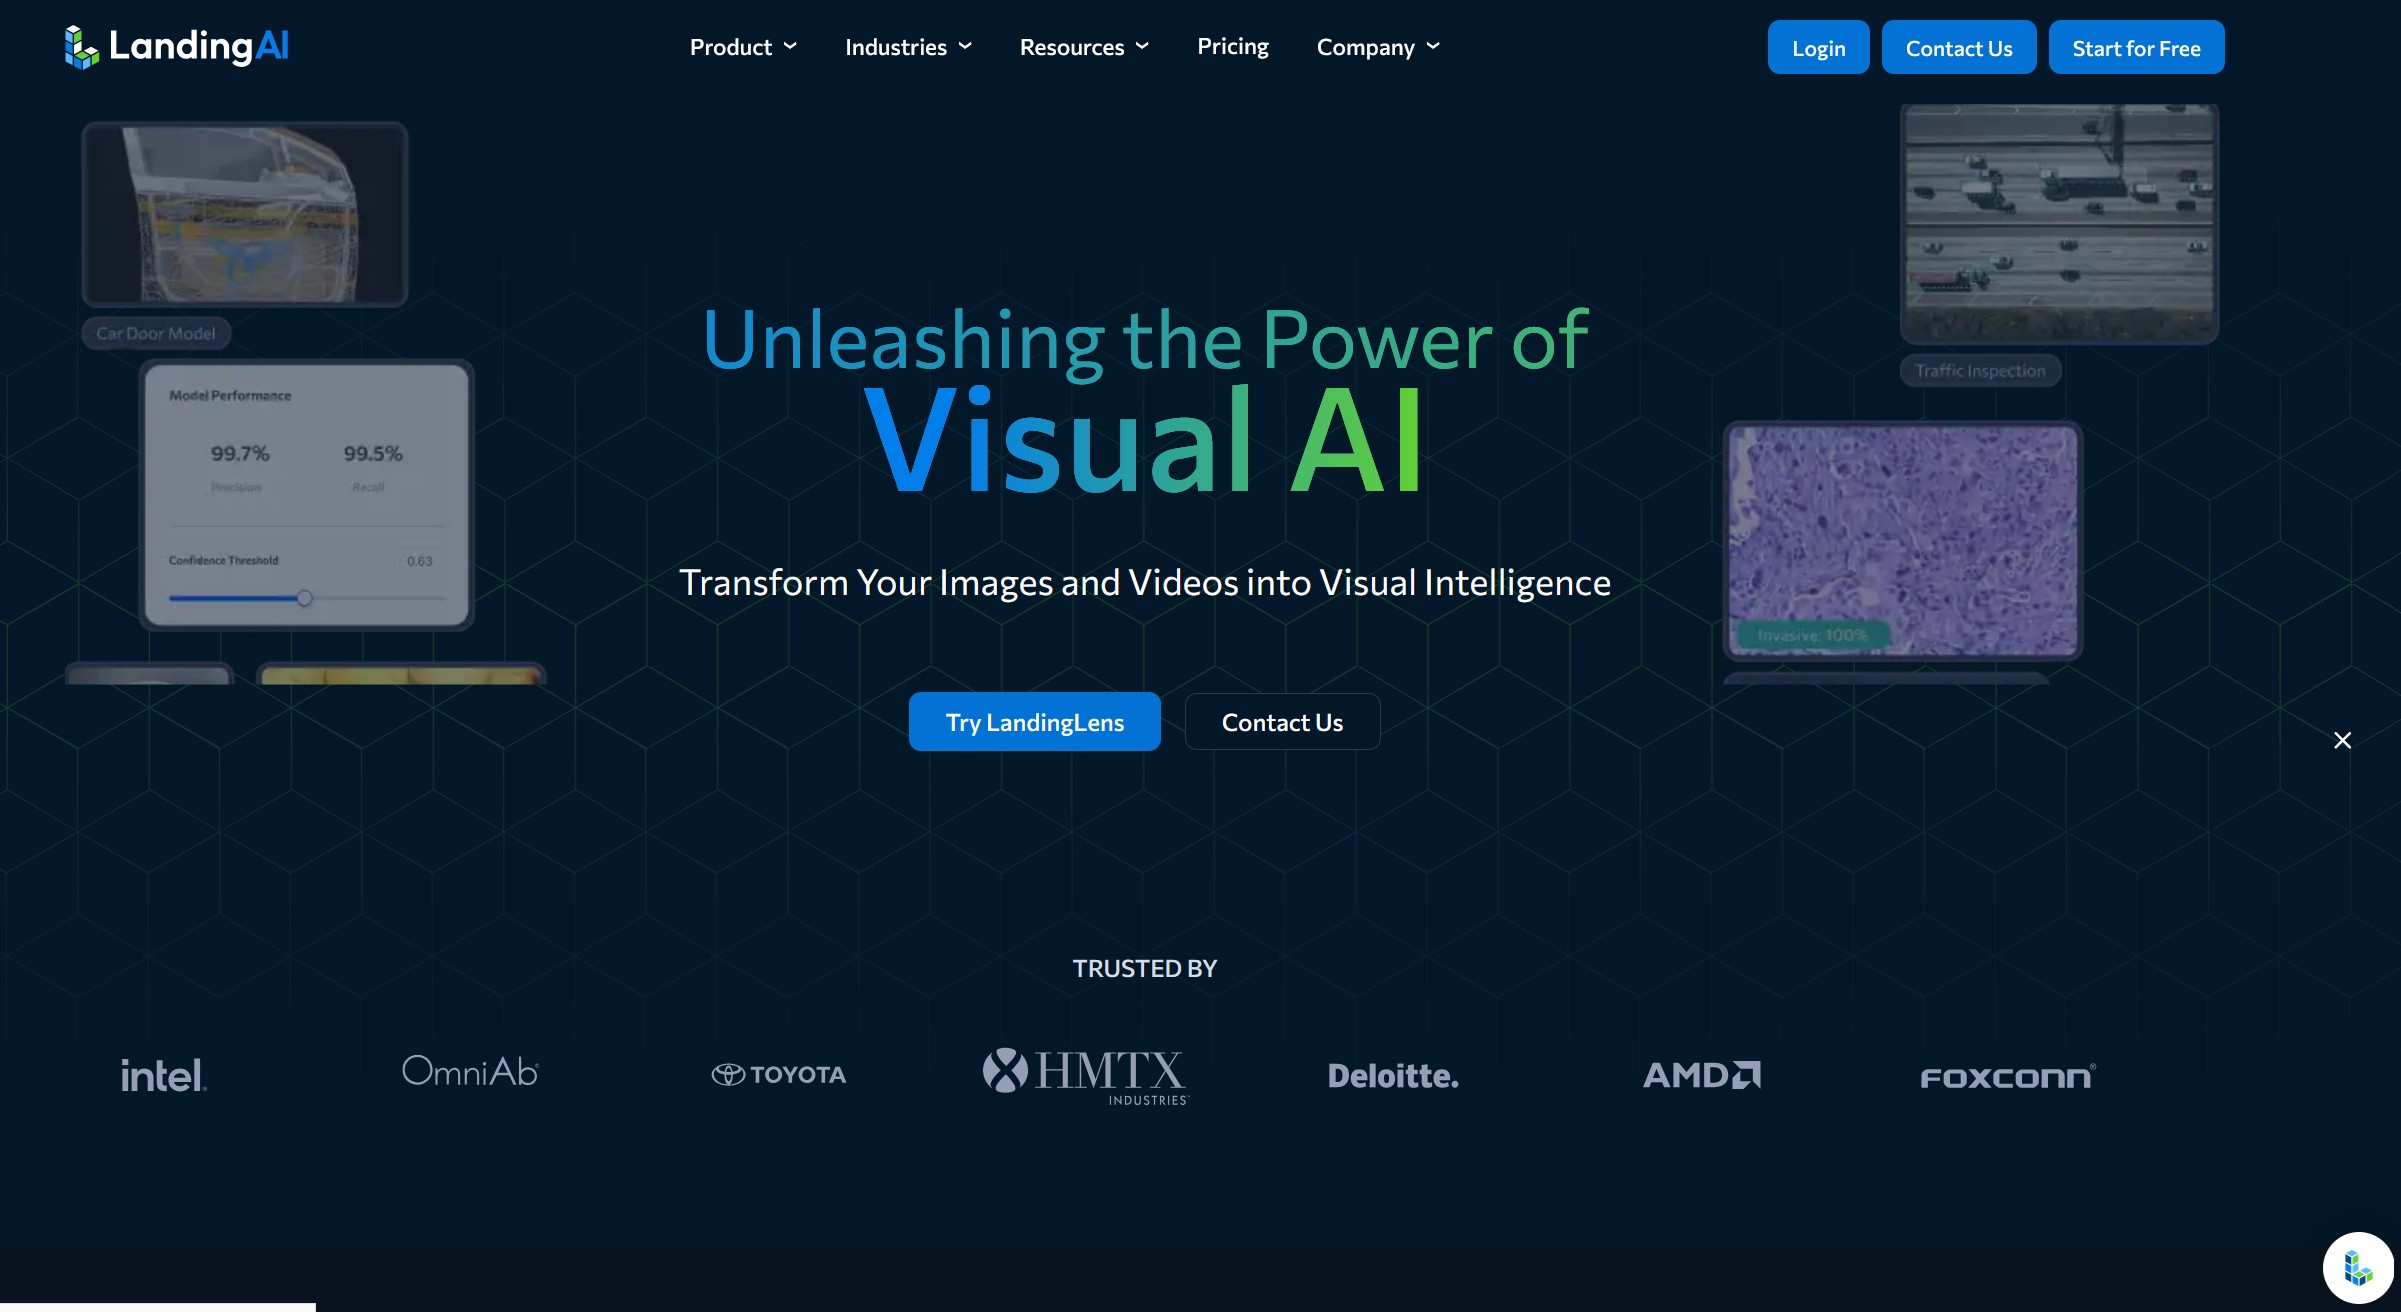Click the Contact Us button
This screenshot has height=1312, width=2401.
(x=1960, y=47)
